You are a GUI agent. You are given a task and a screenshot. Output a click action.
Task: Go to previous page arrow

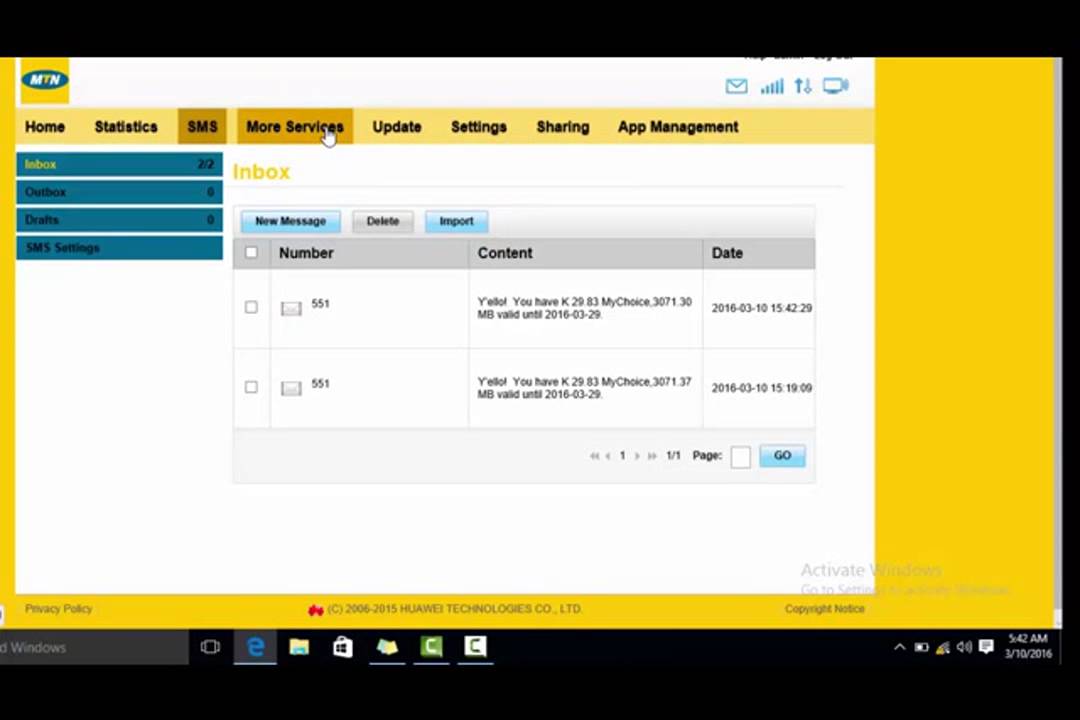click(608, 456)
